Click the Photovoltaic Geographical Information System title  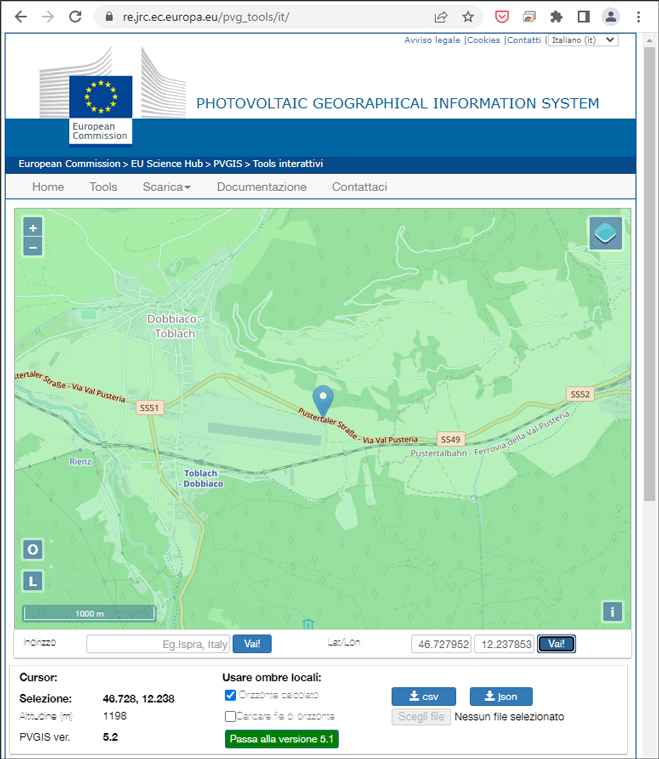tap(398, 103)
